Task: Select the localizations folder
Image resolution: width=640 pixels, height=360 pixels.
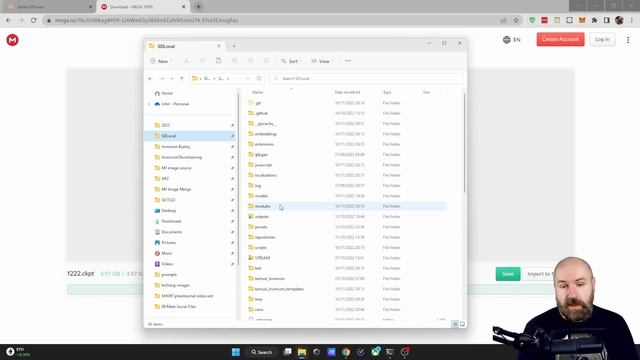Action: tap(266, 176)
